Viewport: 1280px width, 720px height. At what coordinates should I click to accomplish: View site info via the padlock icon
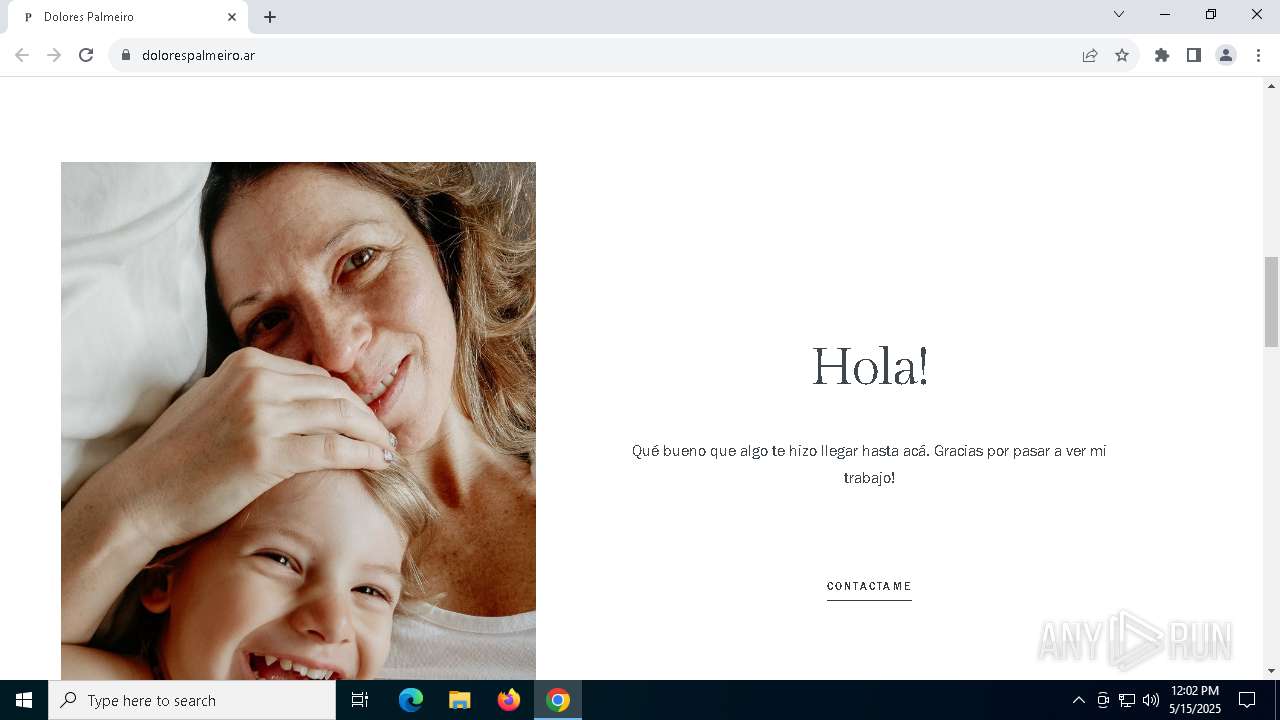pos(126,55)
